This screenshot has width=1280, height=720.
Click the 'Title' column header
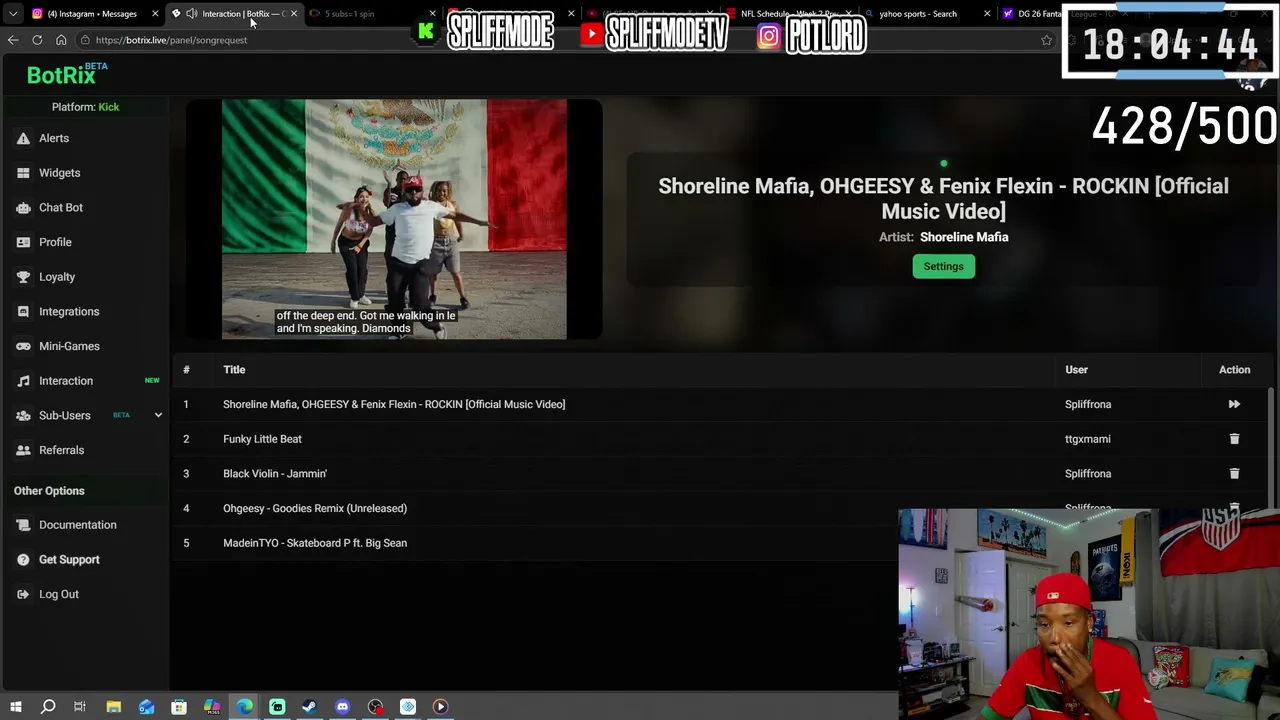[x=234, y=370]
